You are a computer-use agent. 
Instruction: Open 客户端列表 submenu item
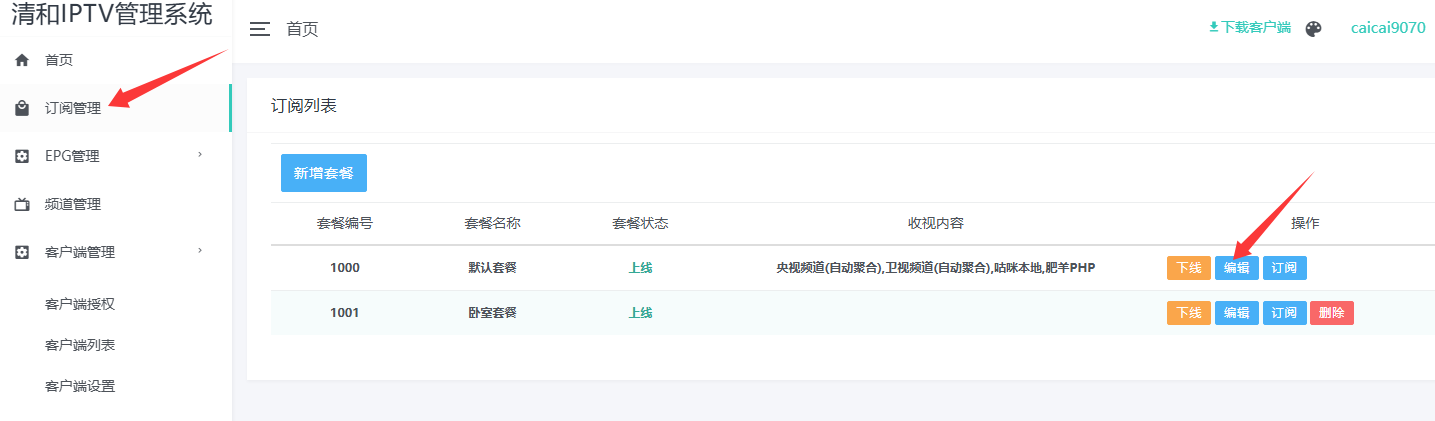[x=80, y=345]
